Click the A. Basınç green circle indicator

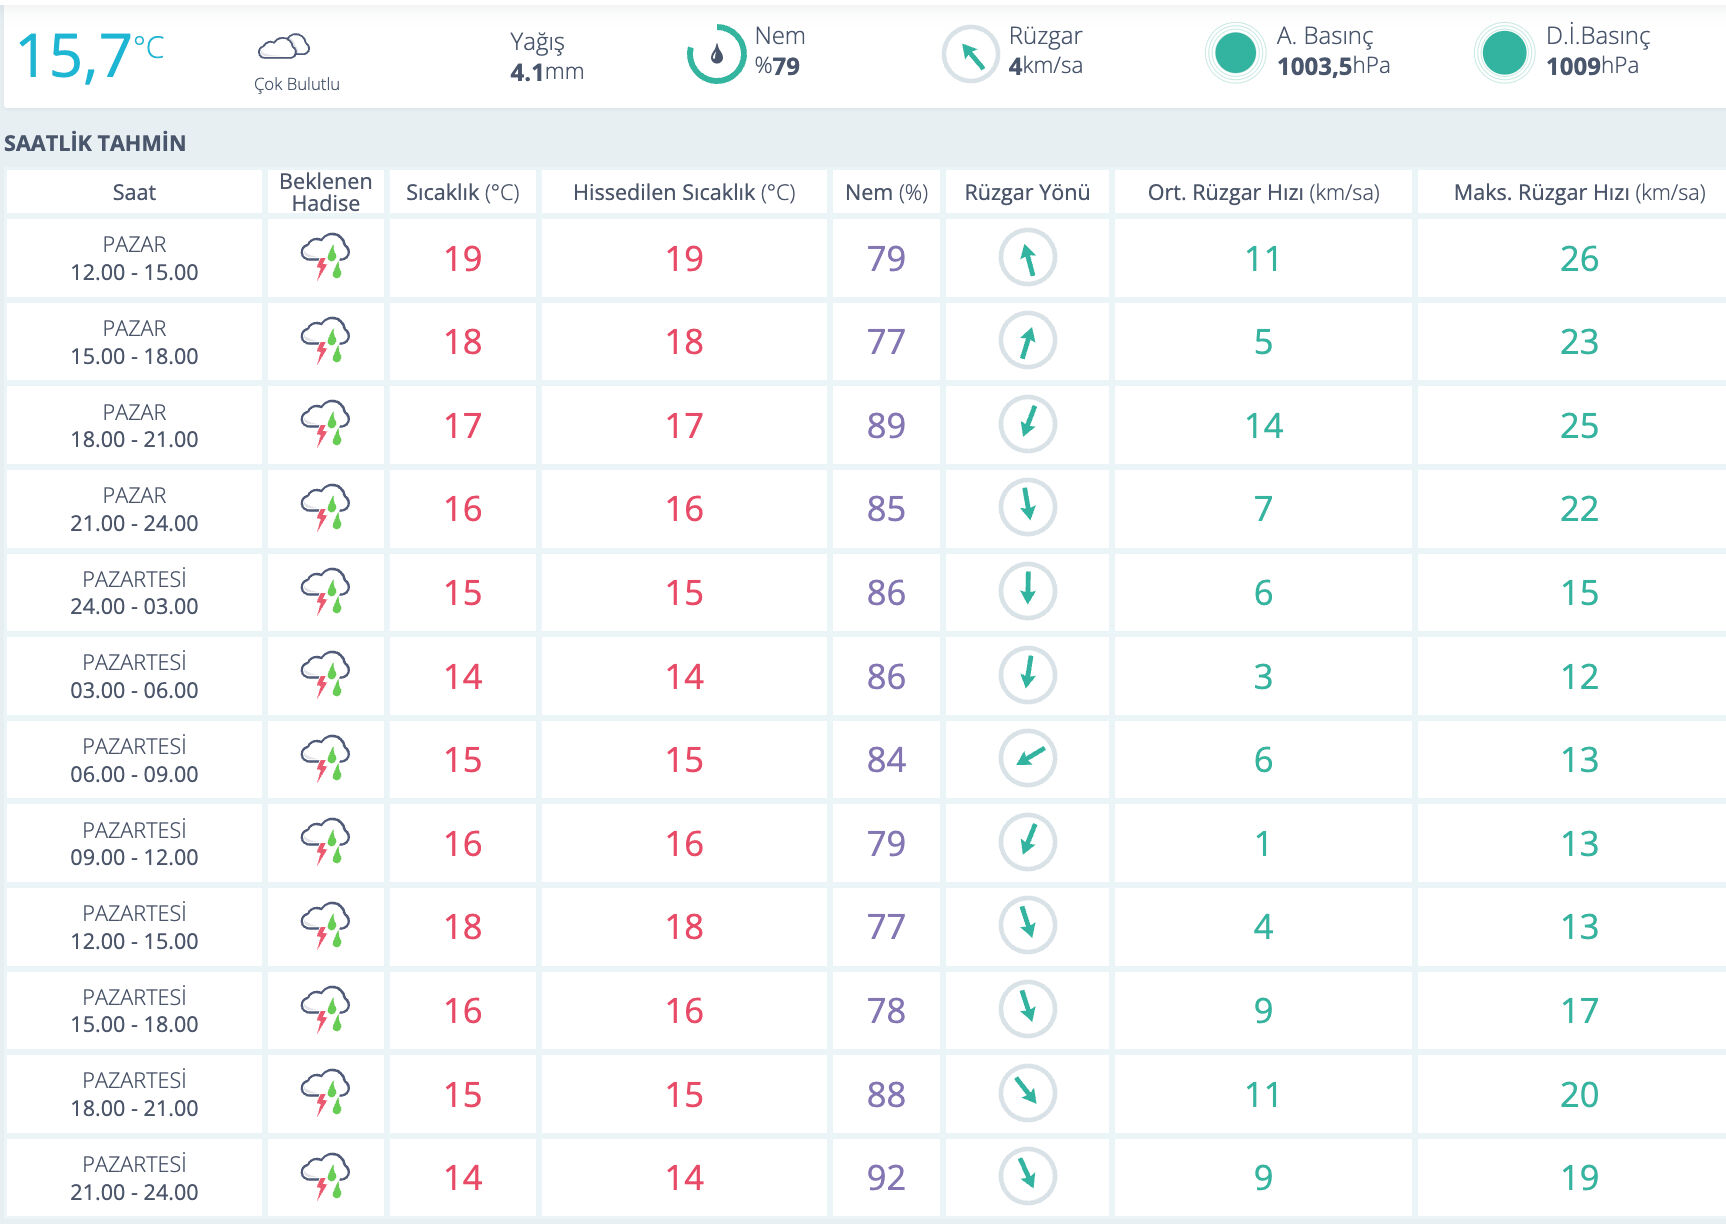1235,53
